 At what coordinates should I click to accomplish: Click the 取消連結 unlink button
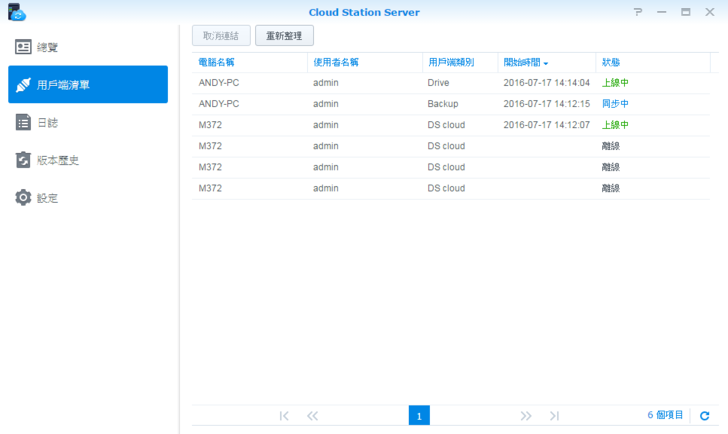click(x=220, y=36)
